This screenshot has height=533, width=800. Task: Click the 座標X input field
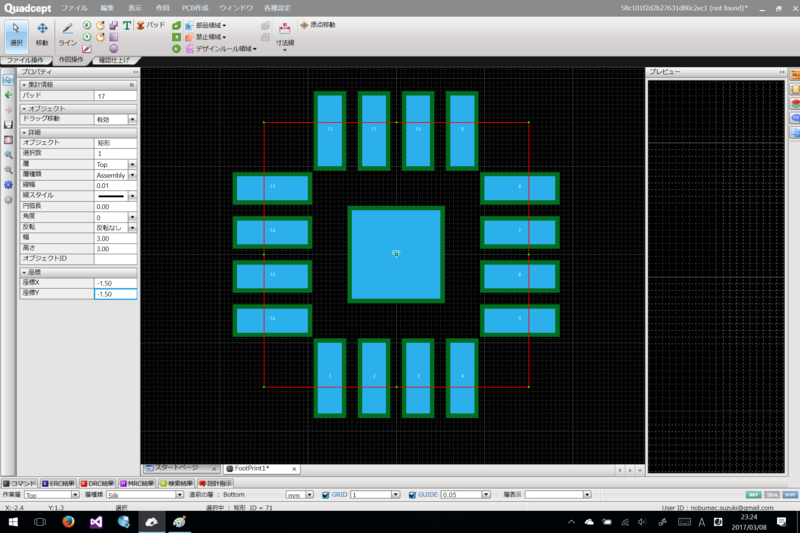click(115, 283)
